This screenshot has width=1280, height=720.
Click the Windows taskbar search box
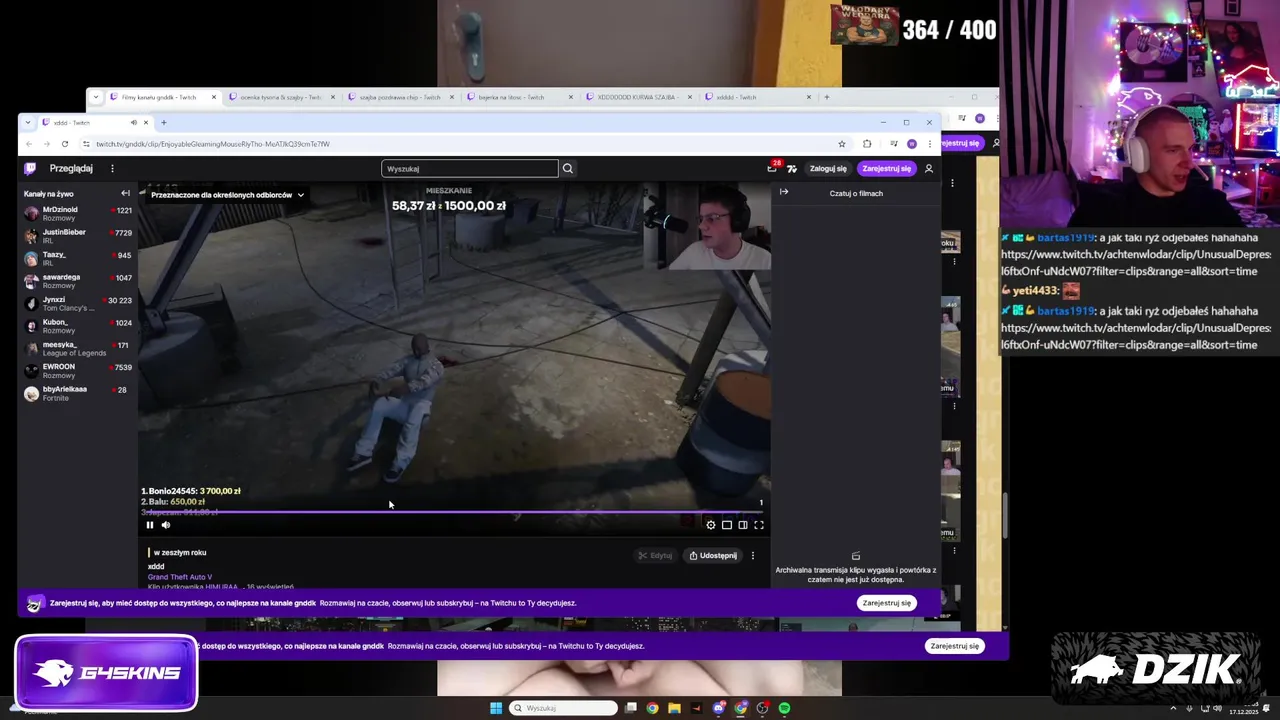(564, 708)
